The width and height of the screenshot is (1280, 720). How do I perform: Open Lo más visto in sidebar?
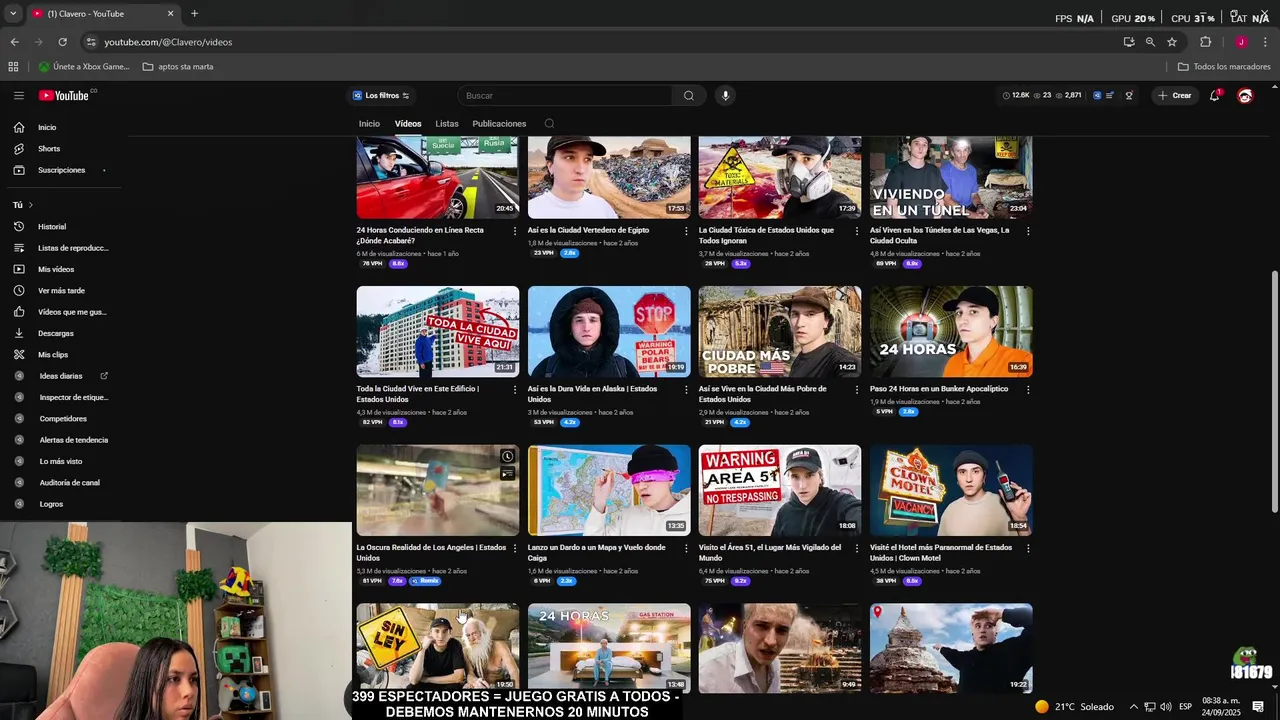click(60, 461)
